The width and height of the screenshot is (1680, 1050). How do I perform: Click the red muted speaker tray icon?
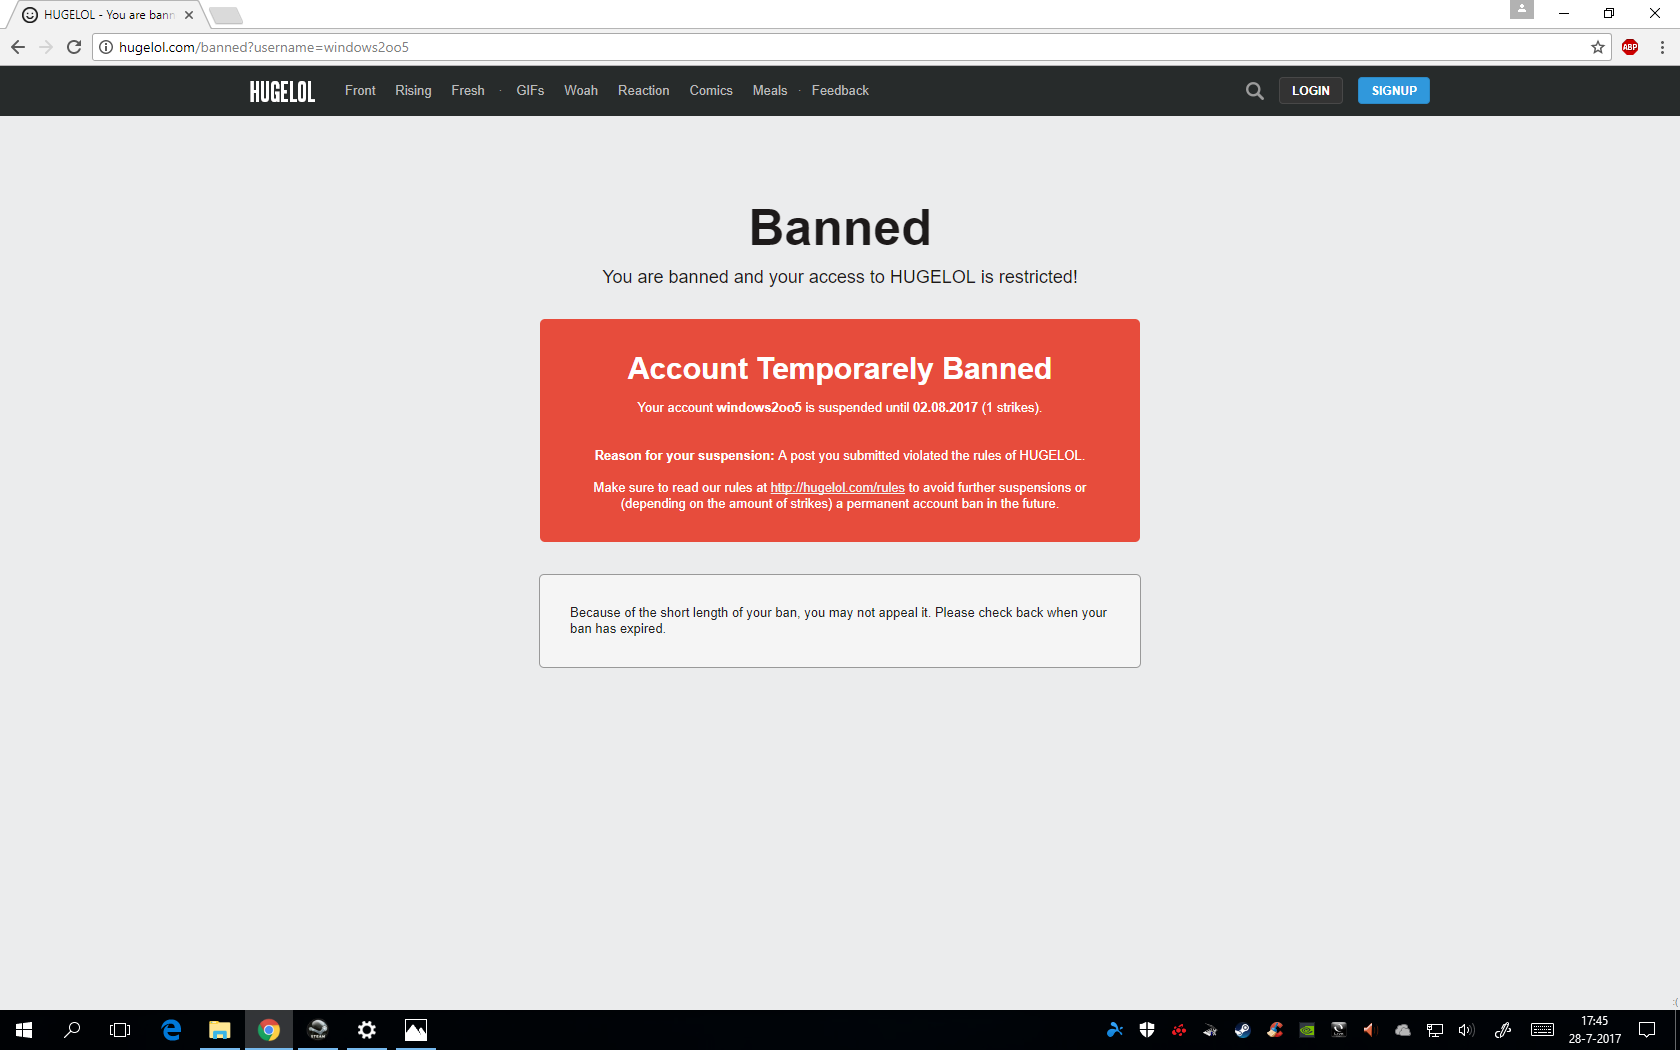pyautogui.click(x=1371, y=1030)
